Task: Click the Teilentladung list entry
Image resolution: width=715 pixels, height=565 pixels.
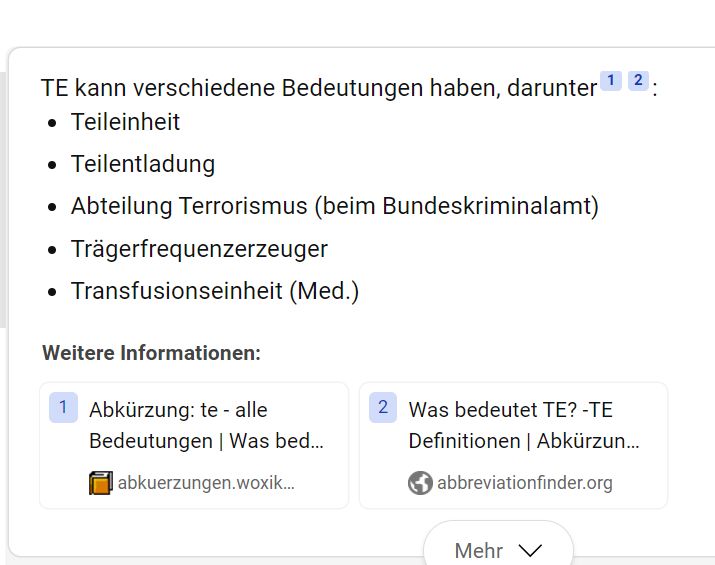Action: [x=142, y=164]
